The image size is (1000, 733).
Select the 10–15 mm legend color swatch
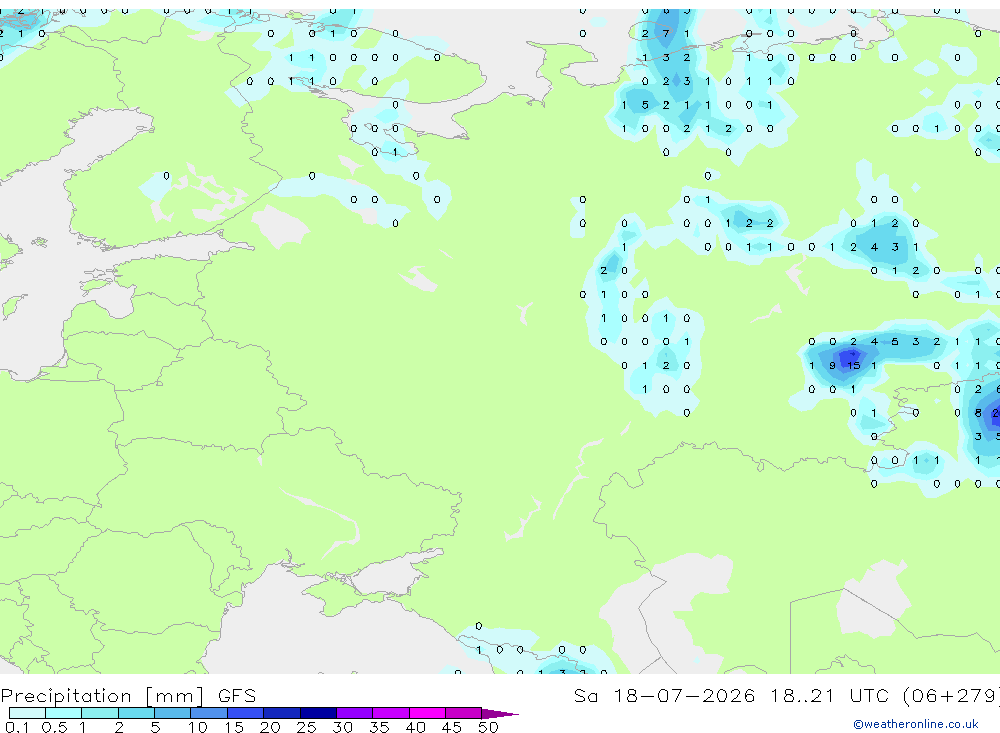point(209,713)
